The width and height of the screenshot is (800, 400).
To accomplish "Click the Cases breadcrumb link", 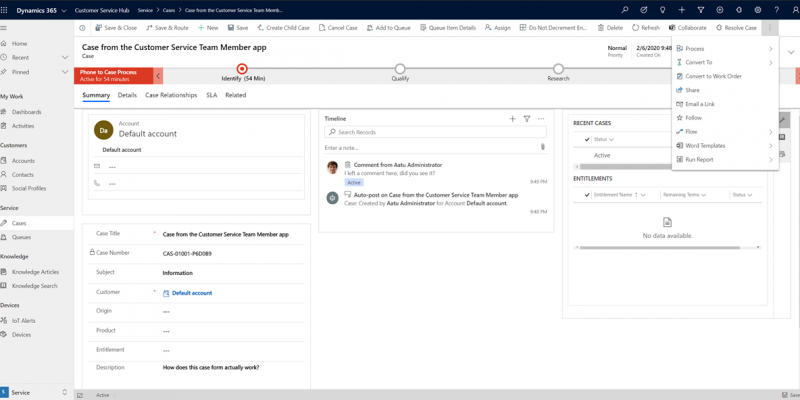I will [170, 10].
